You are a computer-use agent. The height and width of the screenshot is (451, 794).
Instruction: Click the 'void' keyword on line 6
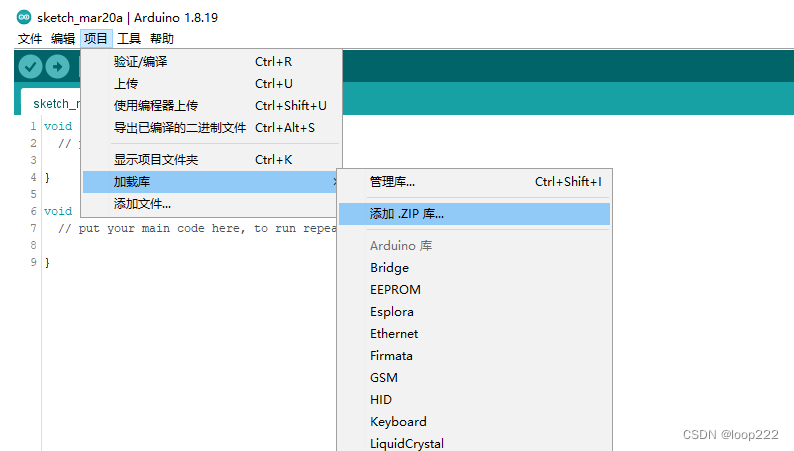tap(58, 211)
